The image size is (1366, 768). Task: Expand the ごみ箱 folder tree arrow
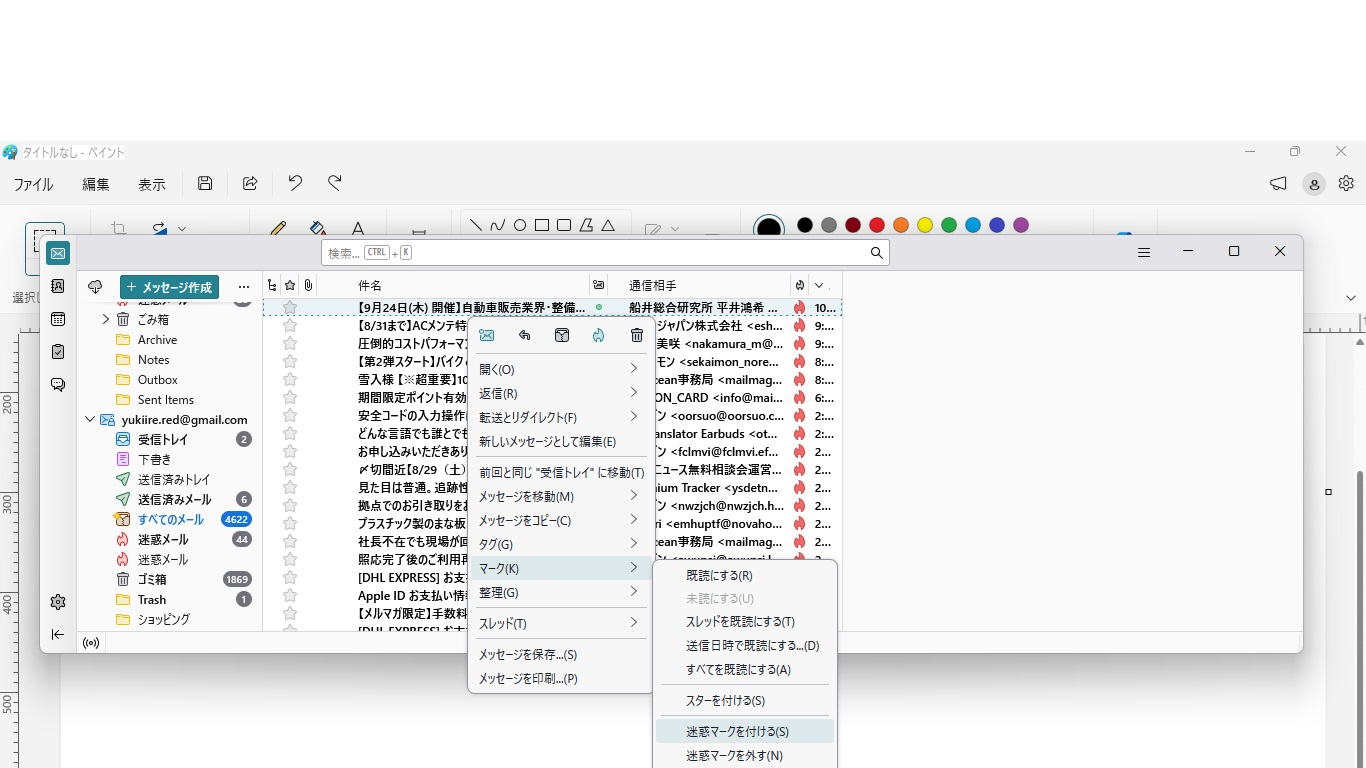tap(106, 320)
